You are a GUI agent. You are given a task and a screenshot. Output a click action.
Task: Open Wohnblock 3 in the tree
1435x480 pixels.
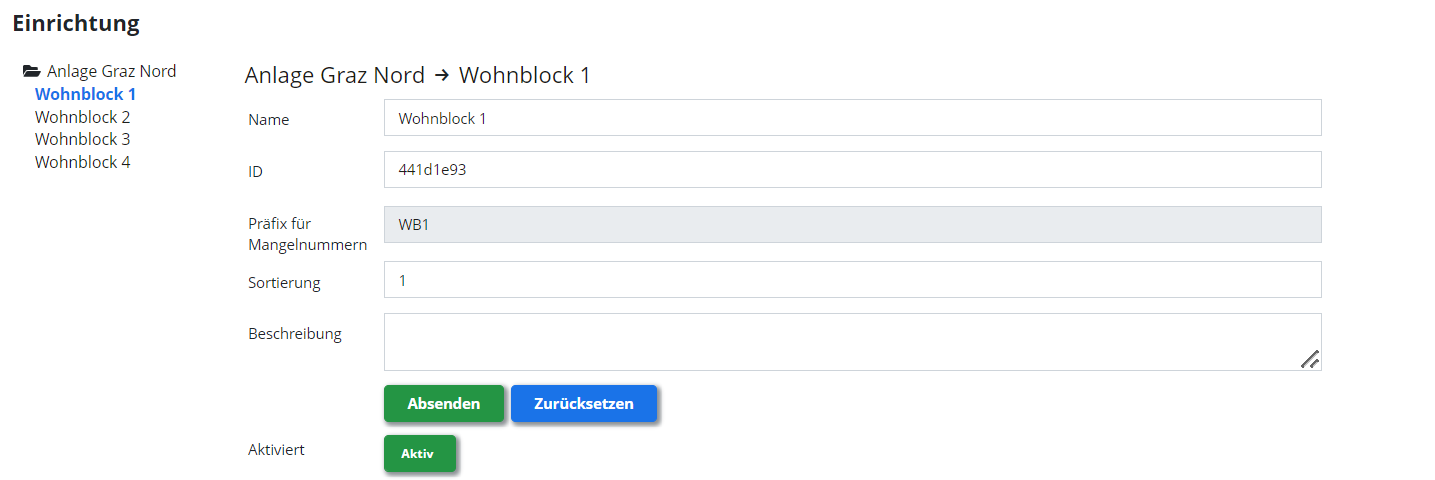(83, 139)
